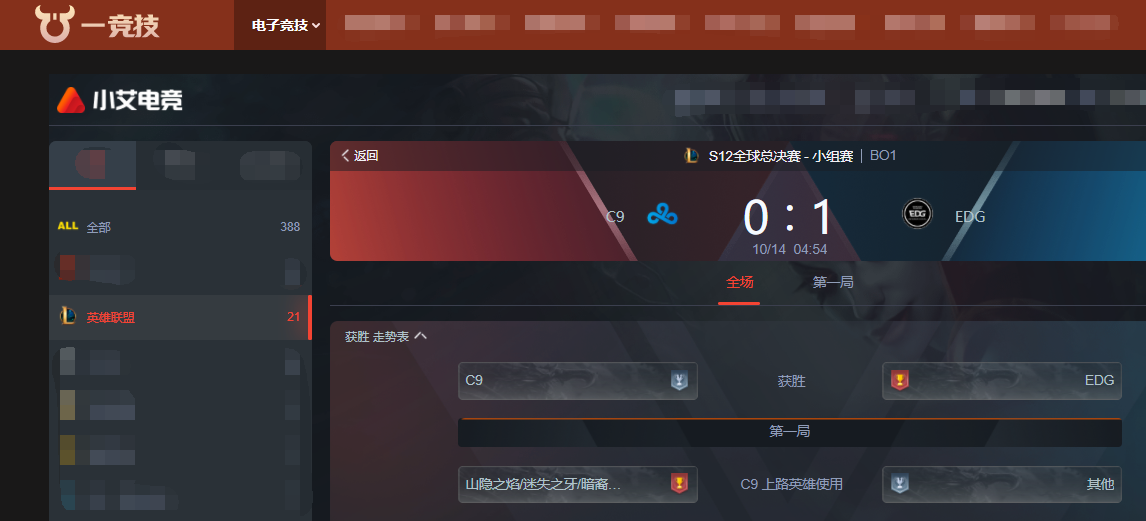Select 全部 category showing 388
This screenshot has width=1146, height=521.
click(x=179, y=227)
